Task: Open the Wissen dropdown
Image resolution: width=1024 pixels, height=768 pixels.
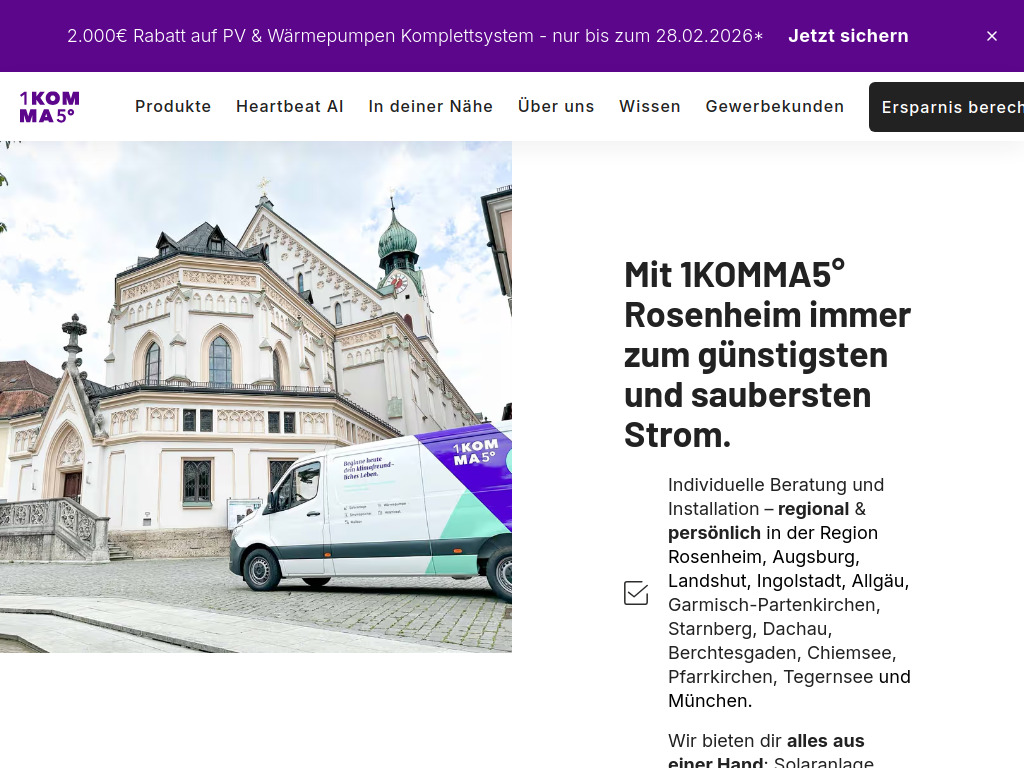Action: click(650, 106)
